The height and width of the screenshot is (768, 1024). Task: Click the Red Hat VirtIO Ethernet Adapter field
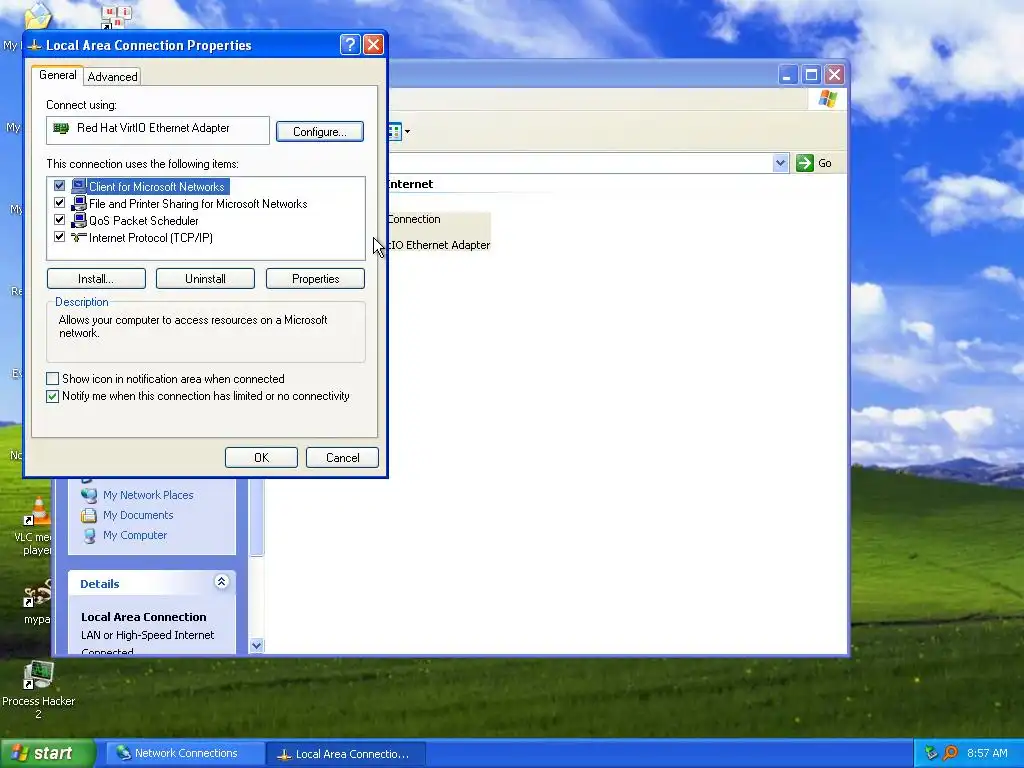(157, 130)
